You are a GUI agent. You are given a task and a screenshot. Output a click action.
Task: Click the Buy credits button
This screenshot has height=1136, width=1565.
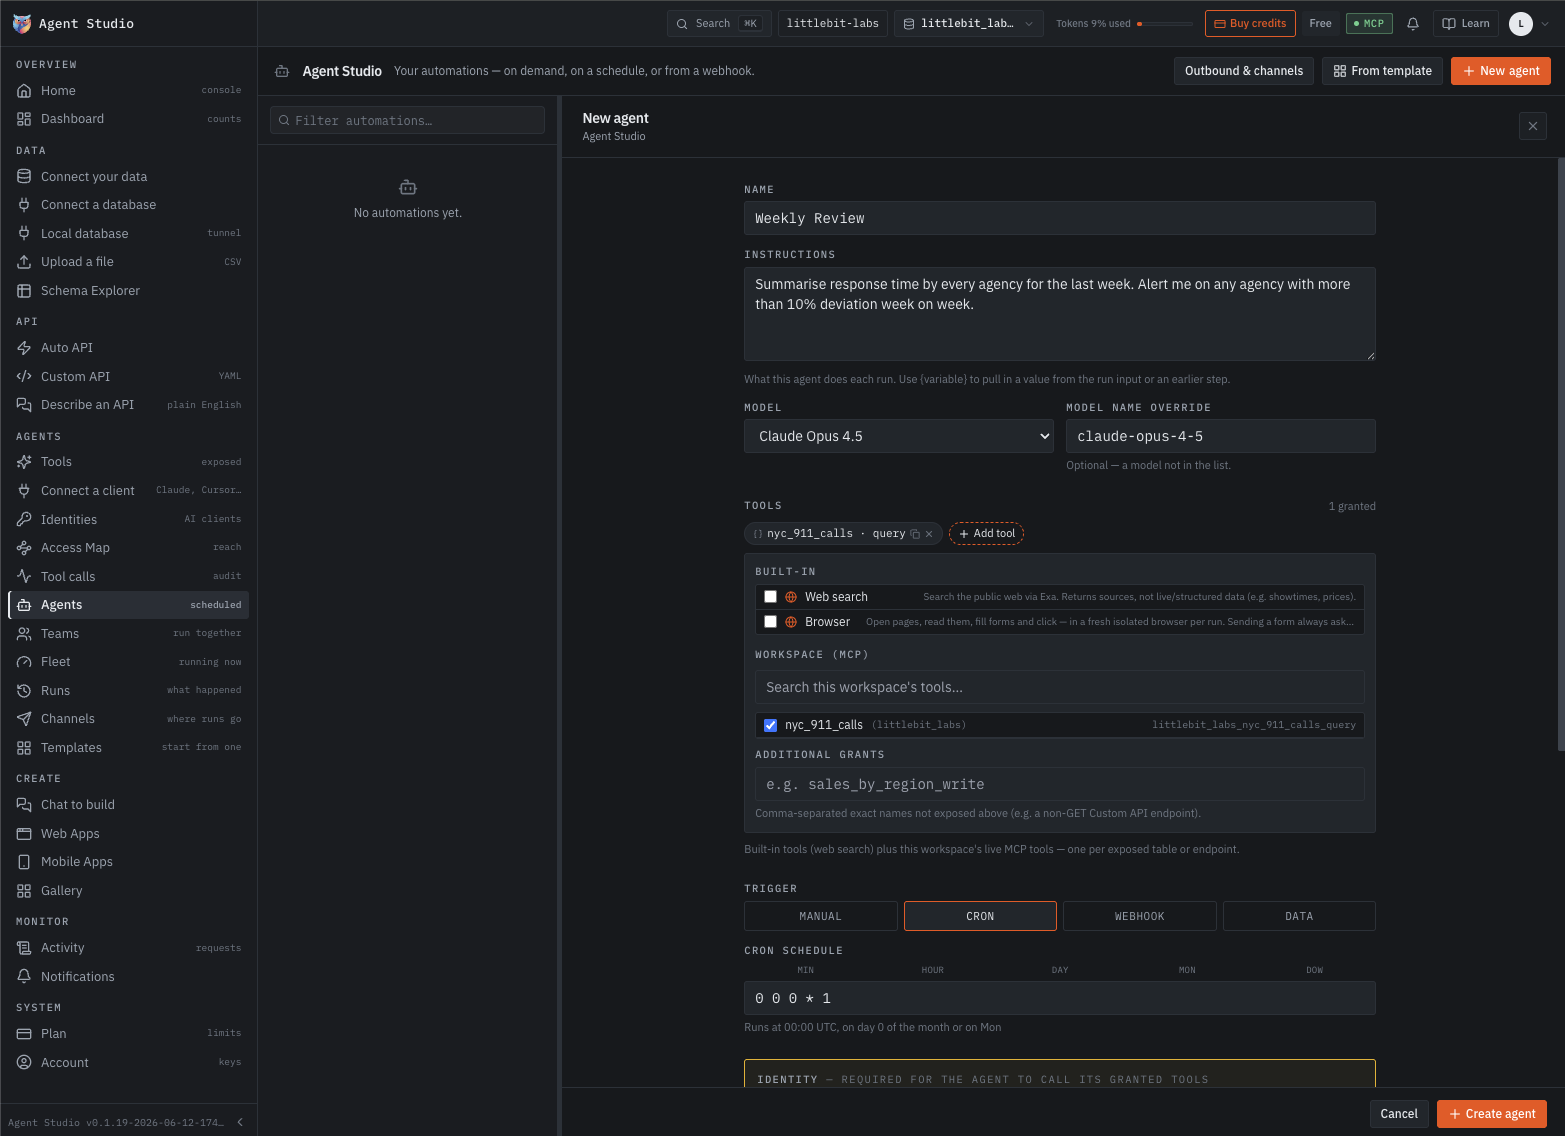coord(1250,24)
